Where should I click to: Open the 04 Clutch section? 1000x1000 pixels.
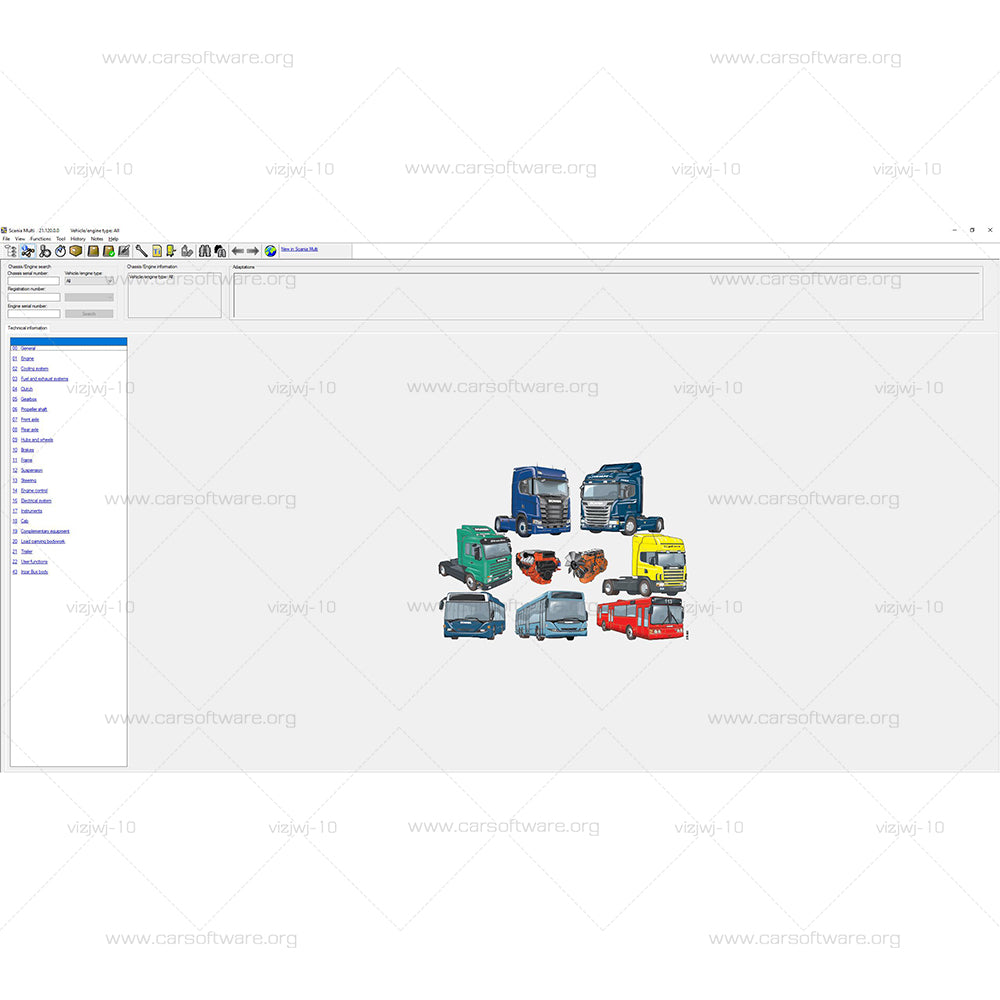[x=22, y=389]
